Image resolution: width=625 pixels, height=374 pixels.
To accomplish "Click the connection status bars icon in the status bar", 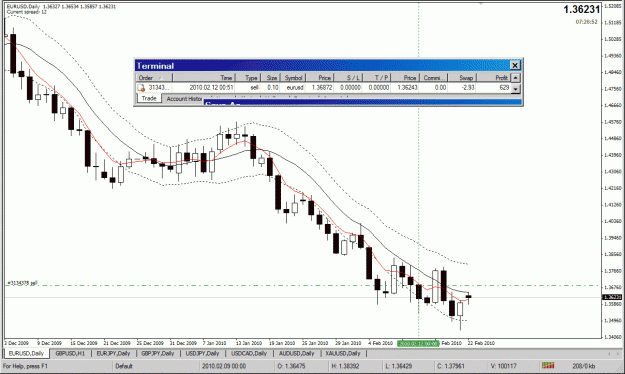I will pyautogui.click(x=548, y=366).
